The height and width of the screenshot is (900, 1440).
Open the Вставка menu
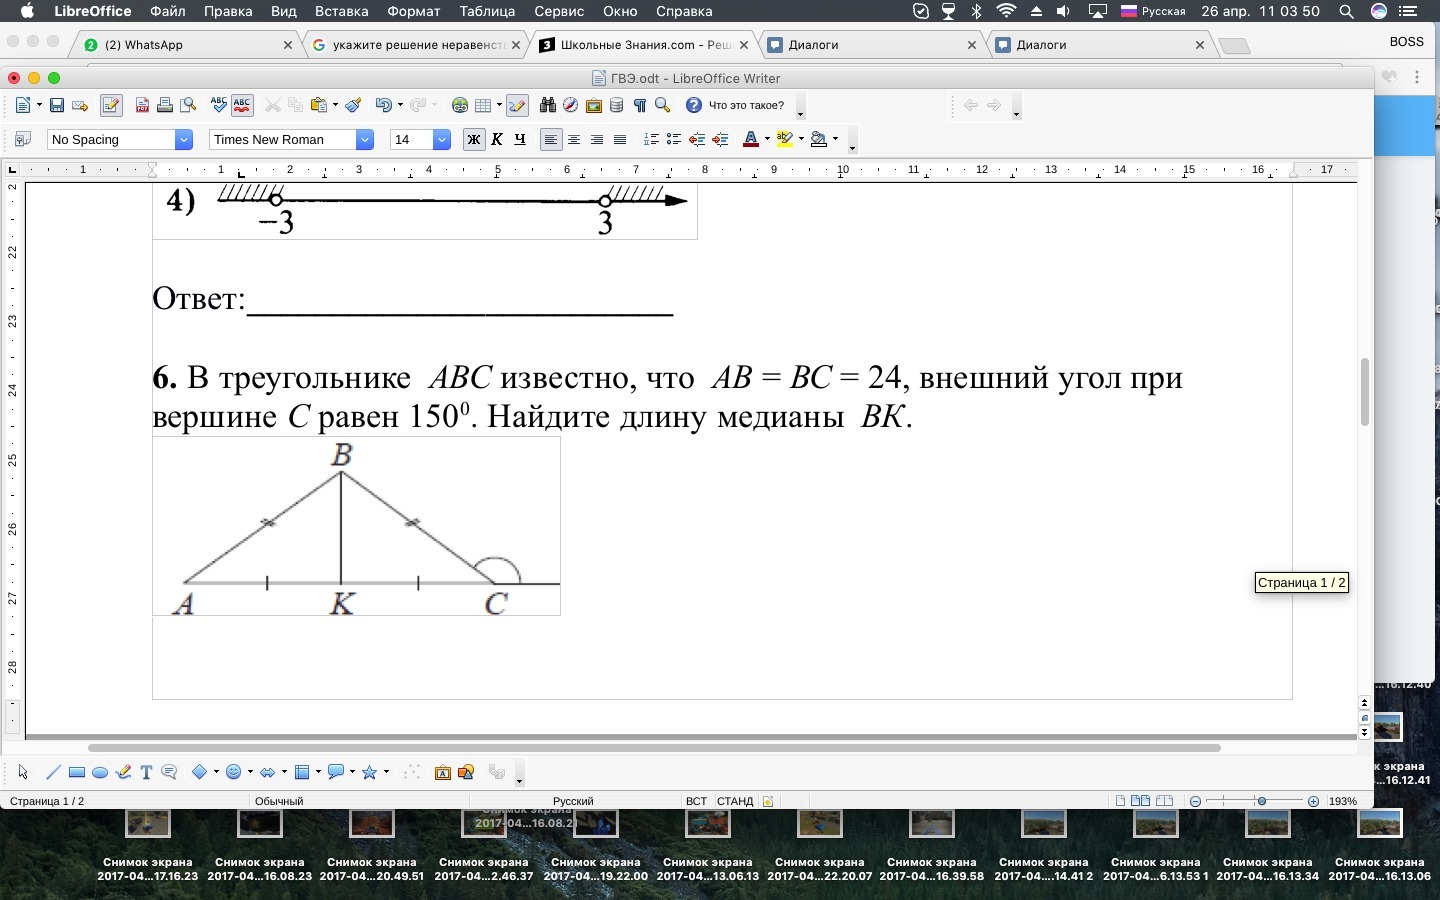[x=342, y=11]
